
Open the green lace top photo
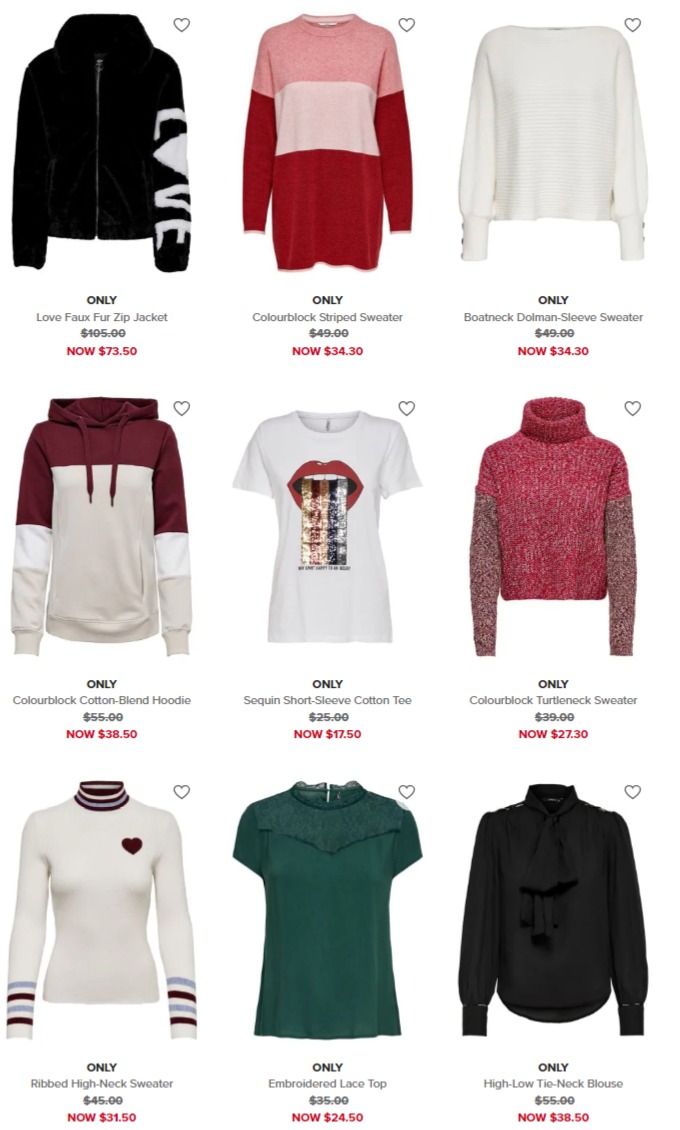[x=328, y=909]
